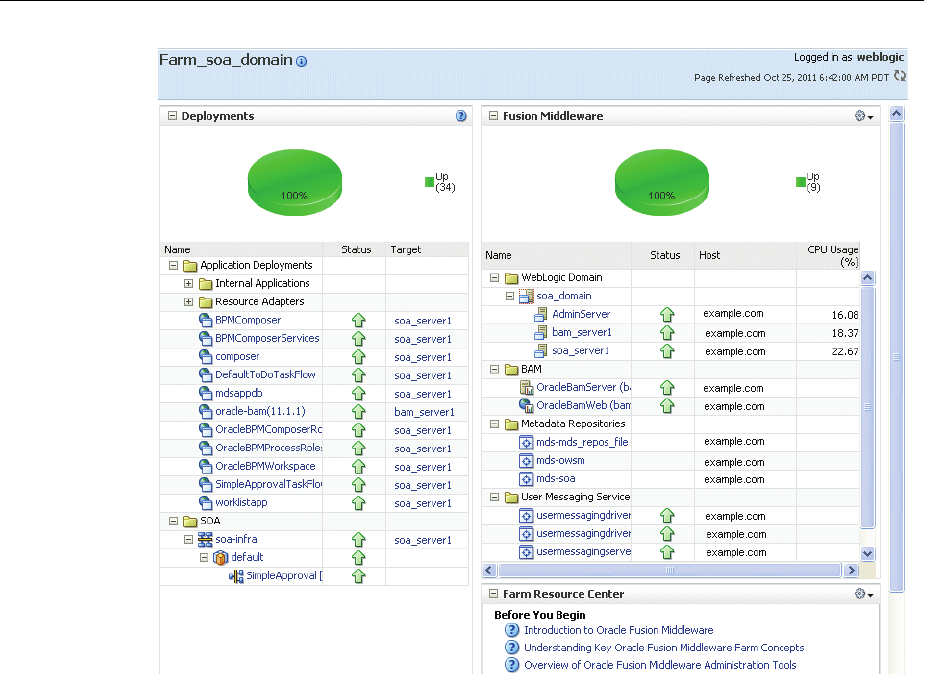Image resolution: width=925 pixels, height=674 pixels.
Task: Collapse the Application Deployments folder
Action: click(173, 265)
